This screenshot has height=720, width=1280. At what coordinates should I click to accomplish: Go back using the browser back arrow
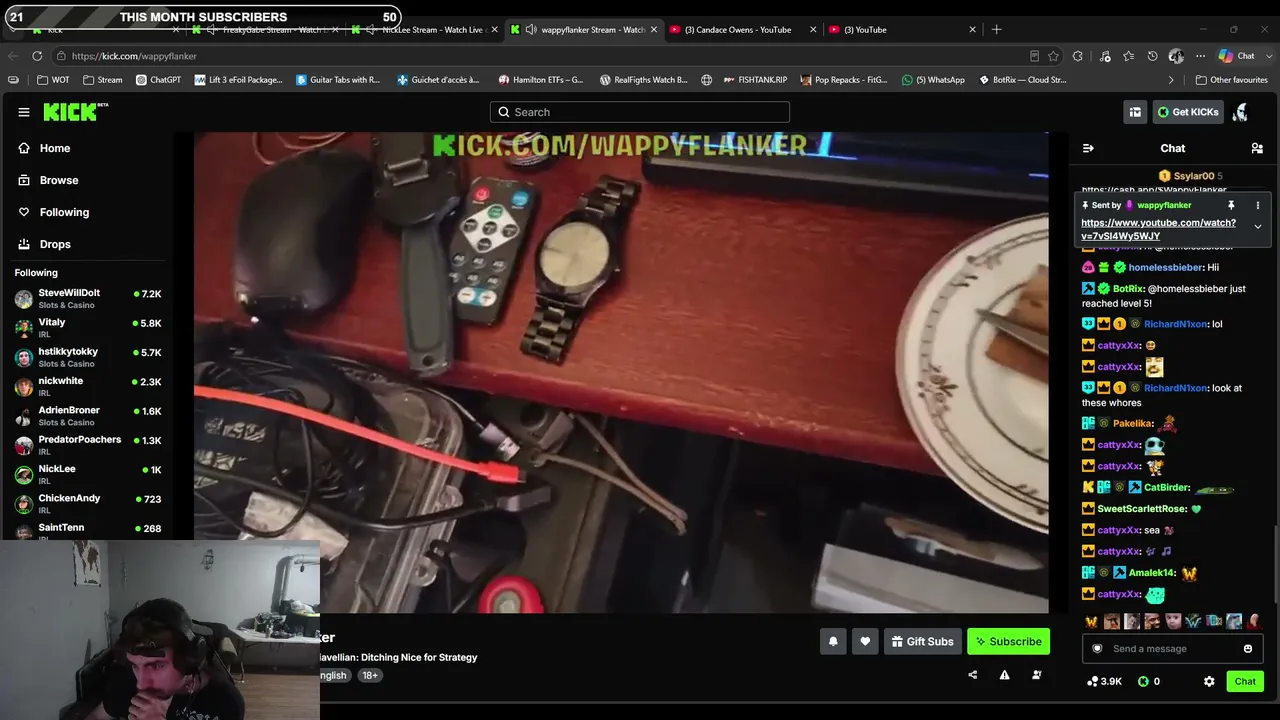point(11,56)
